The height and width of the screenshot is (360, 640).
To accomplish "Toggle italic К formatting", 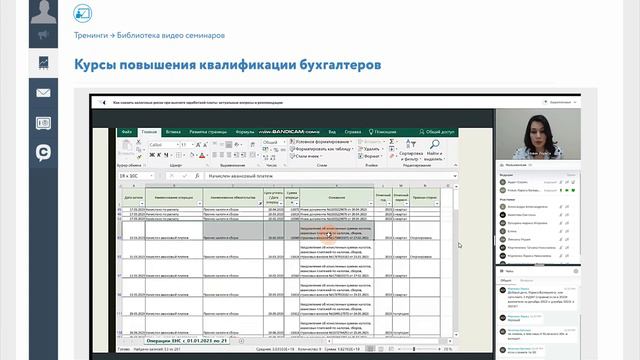I will pyautogui.click(x=159, y=155).
